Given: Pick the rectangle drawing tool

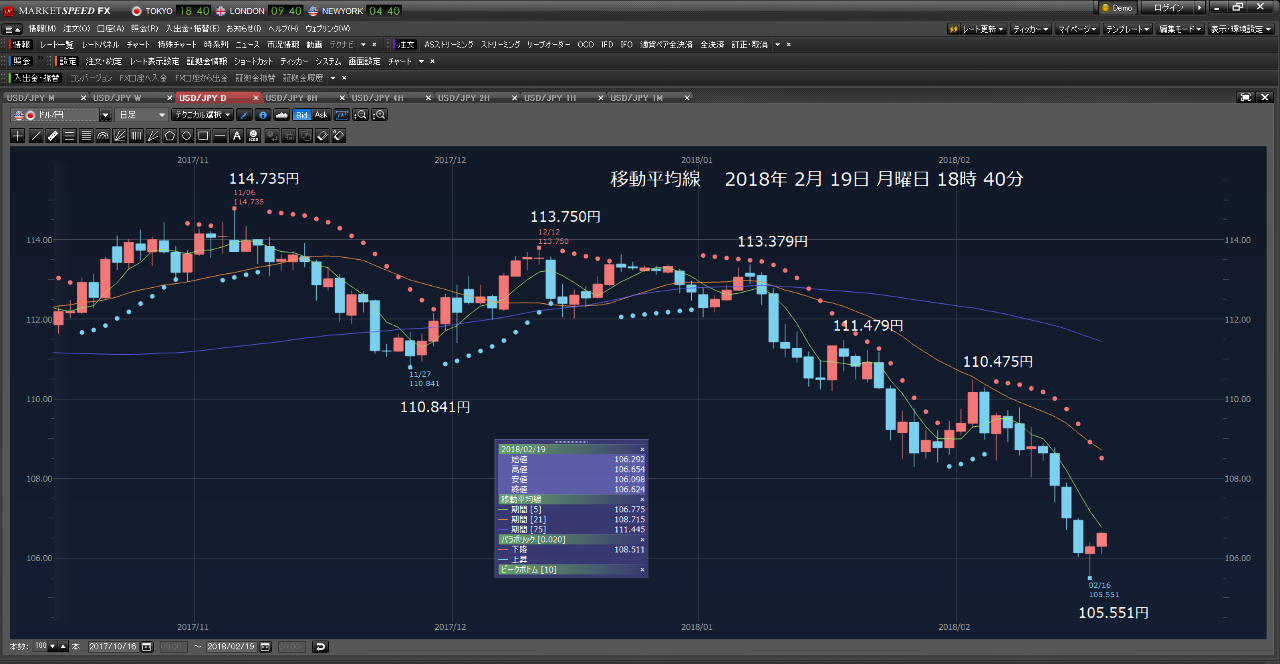Looking at the screenshot, I should [203, 136].
